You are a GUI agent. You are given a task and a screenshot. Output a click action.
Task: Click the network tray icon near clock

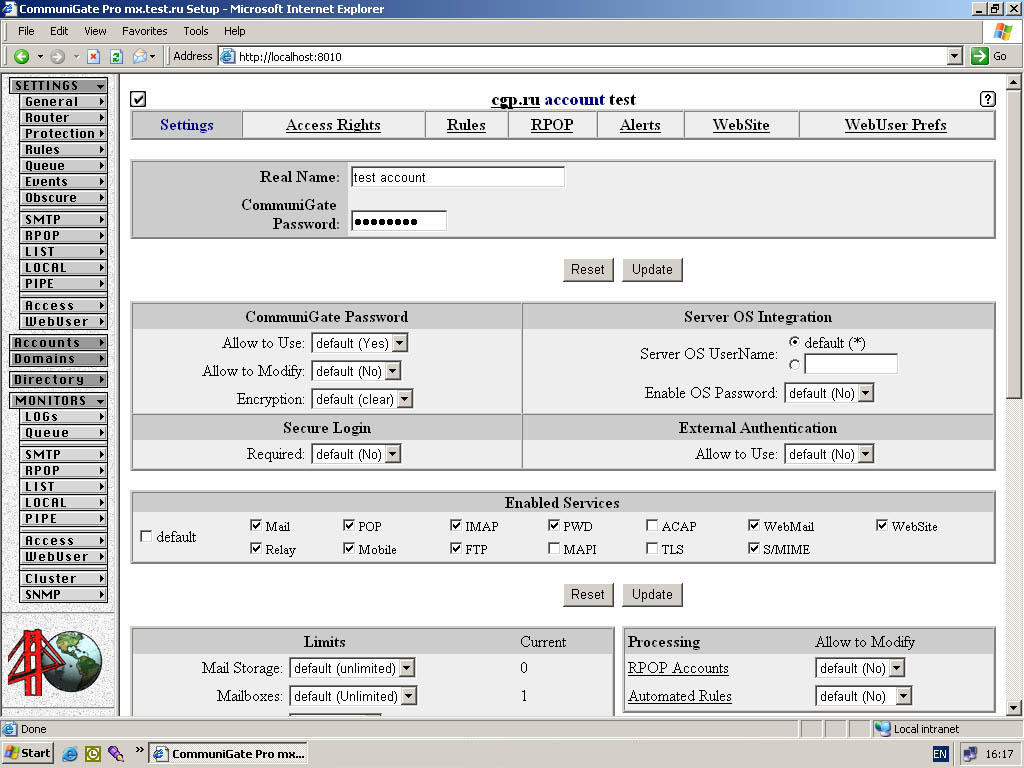tap(970, 754)
